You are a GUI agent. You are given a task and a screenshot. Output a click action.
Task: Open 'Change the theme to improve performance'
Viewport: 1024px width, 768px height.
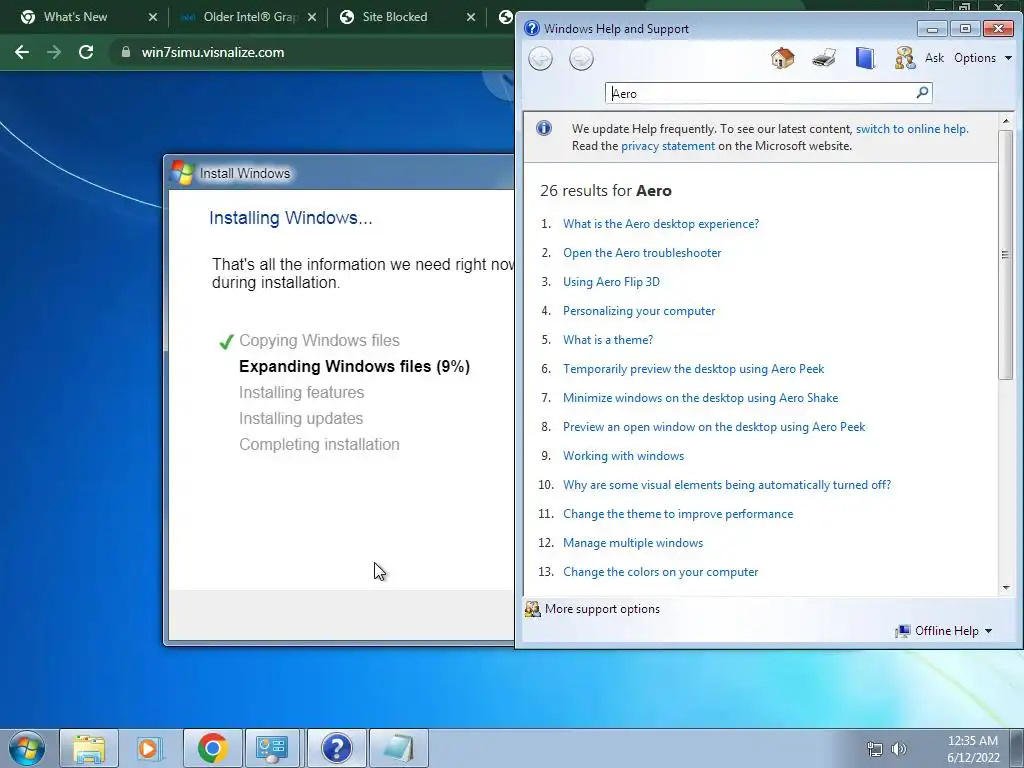coord(678,514)
